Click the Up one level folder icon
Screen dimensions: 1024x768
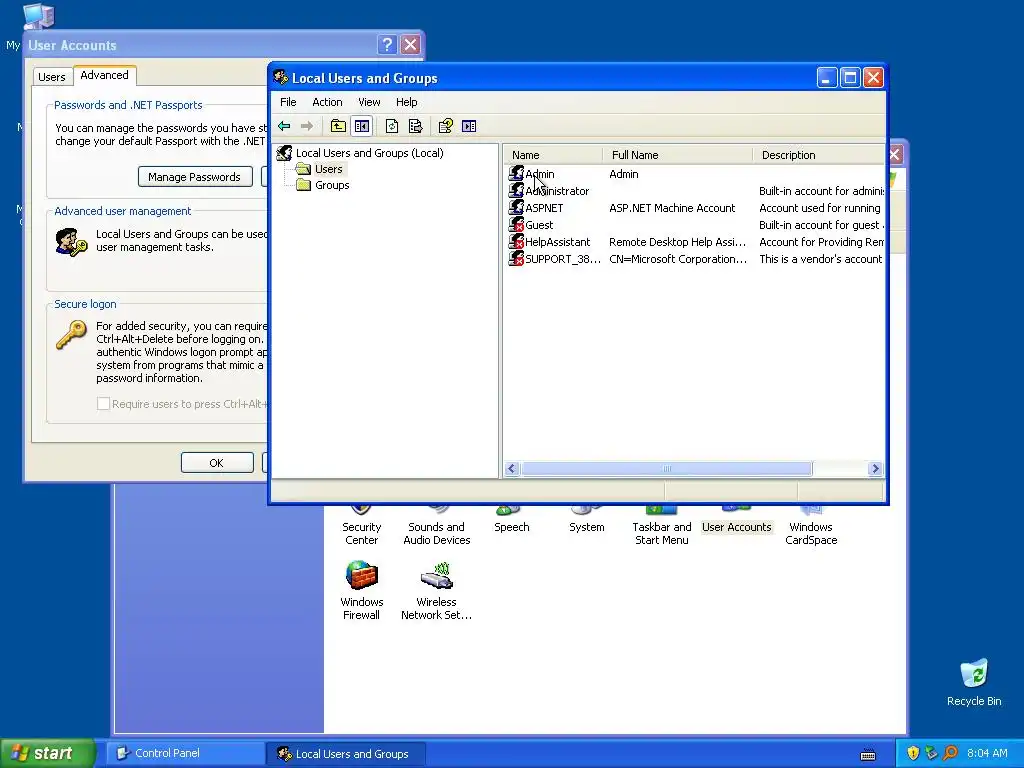point(338,126)
